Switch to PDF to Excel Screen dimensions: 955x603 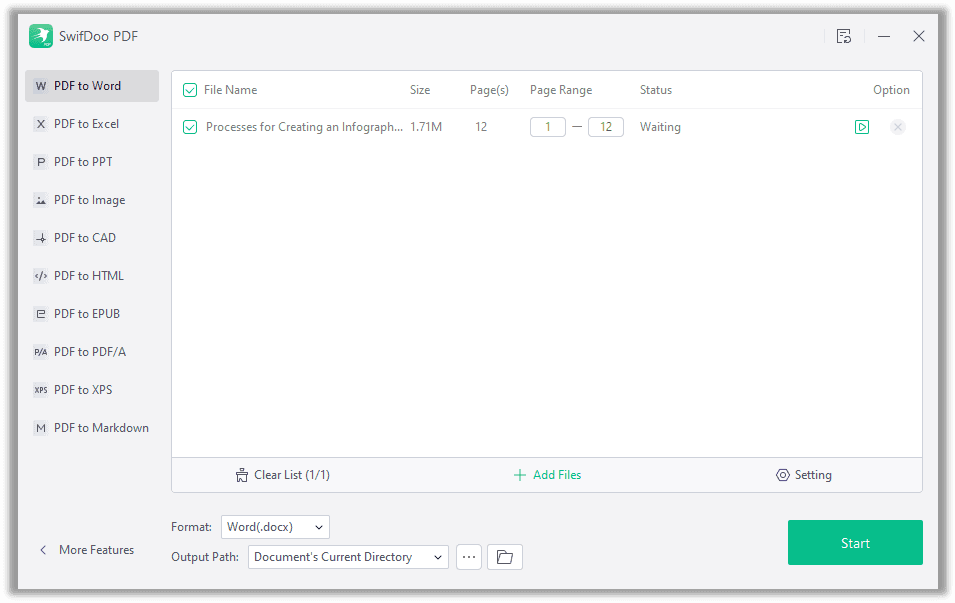(92, 124)
